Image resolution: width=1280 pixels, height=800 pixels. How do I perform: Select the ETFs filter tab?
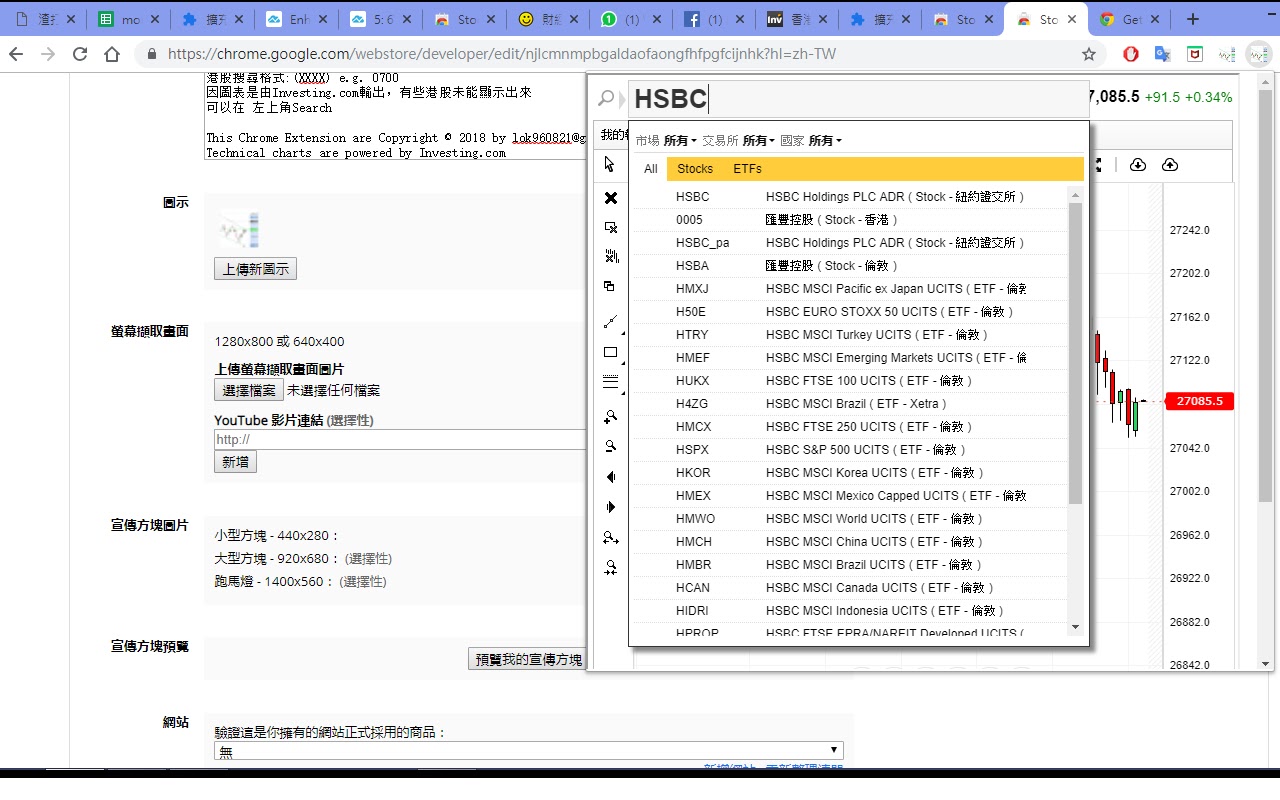click(747, 169)
